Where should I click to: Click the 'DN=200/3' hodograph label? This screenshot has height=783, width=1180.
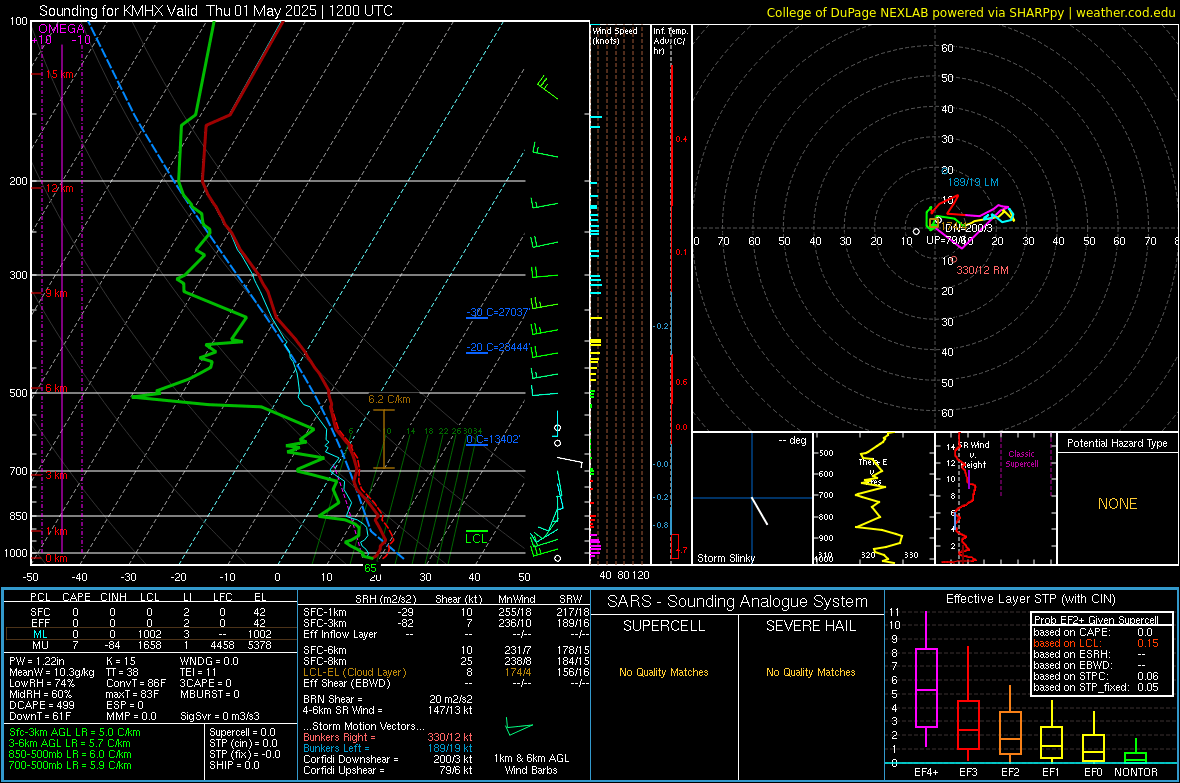pyautogui.click(x=968, y=227)
